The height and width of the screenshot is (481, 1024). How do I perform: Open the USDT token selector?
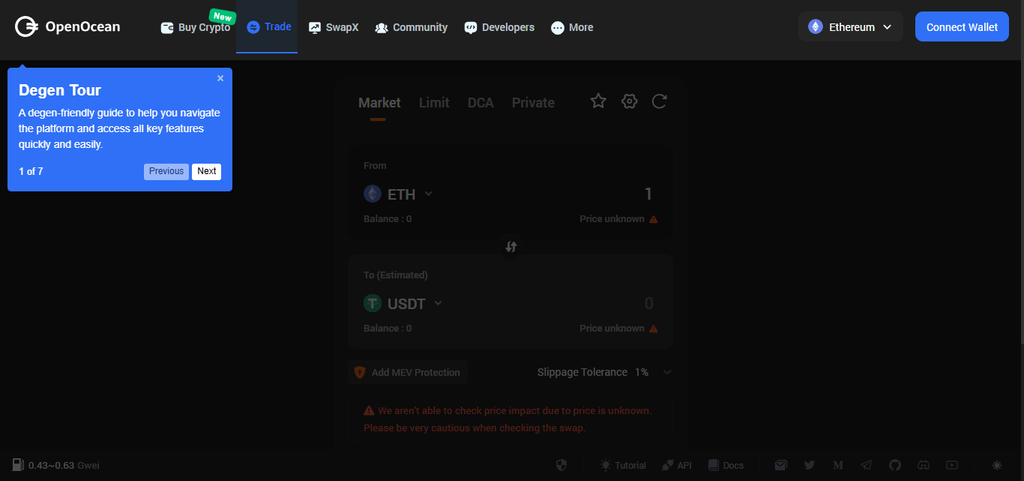click(x=403, y=303)
